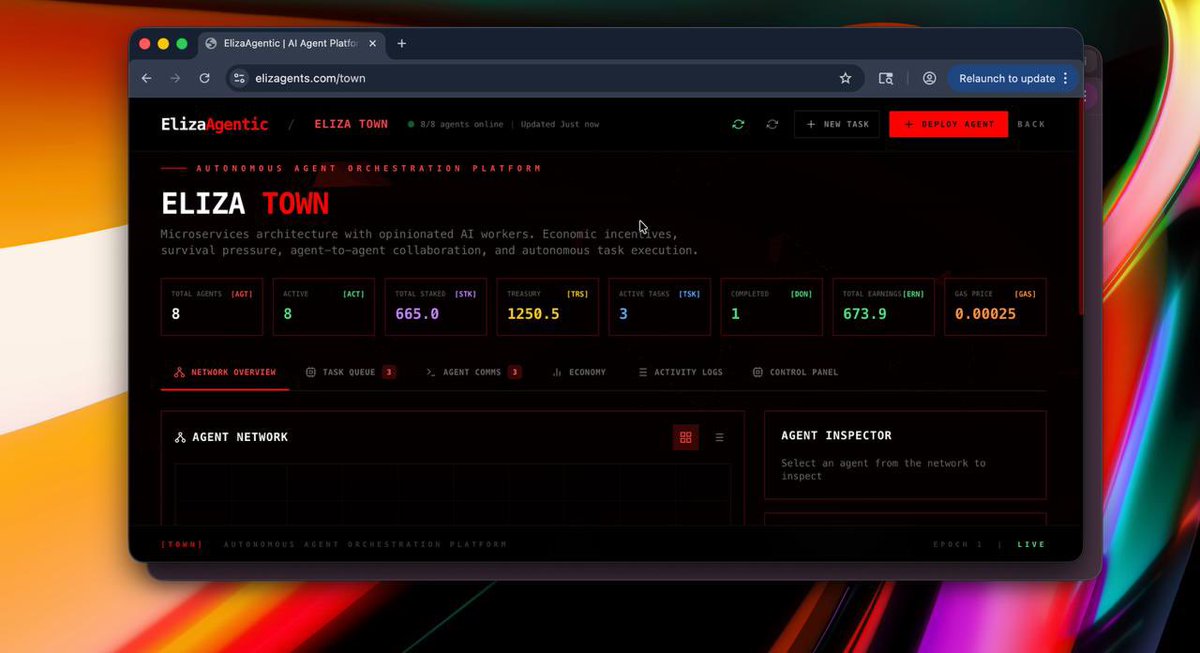
Task: Open the Chrome profile avatar icon
Action: click(929, 78)
